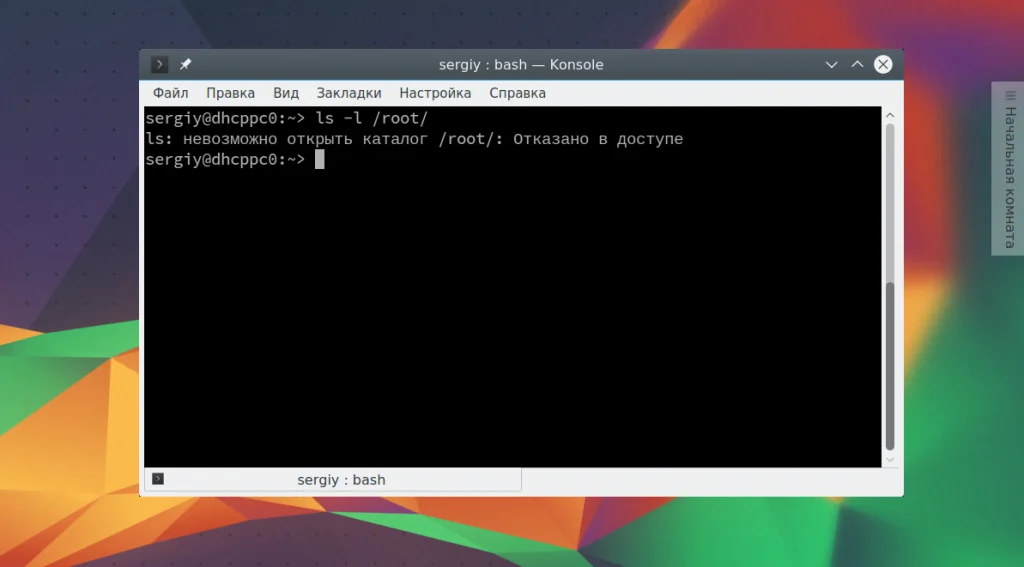Click the terminal scrollbar up arrow
This screenshot has width=1024, height=567.
click(x=889, y=116)
